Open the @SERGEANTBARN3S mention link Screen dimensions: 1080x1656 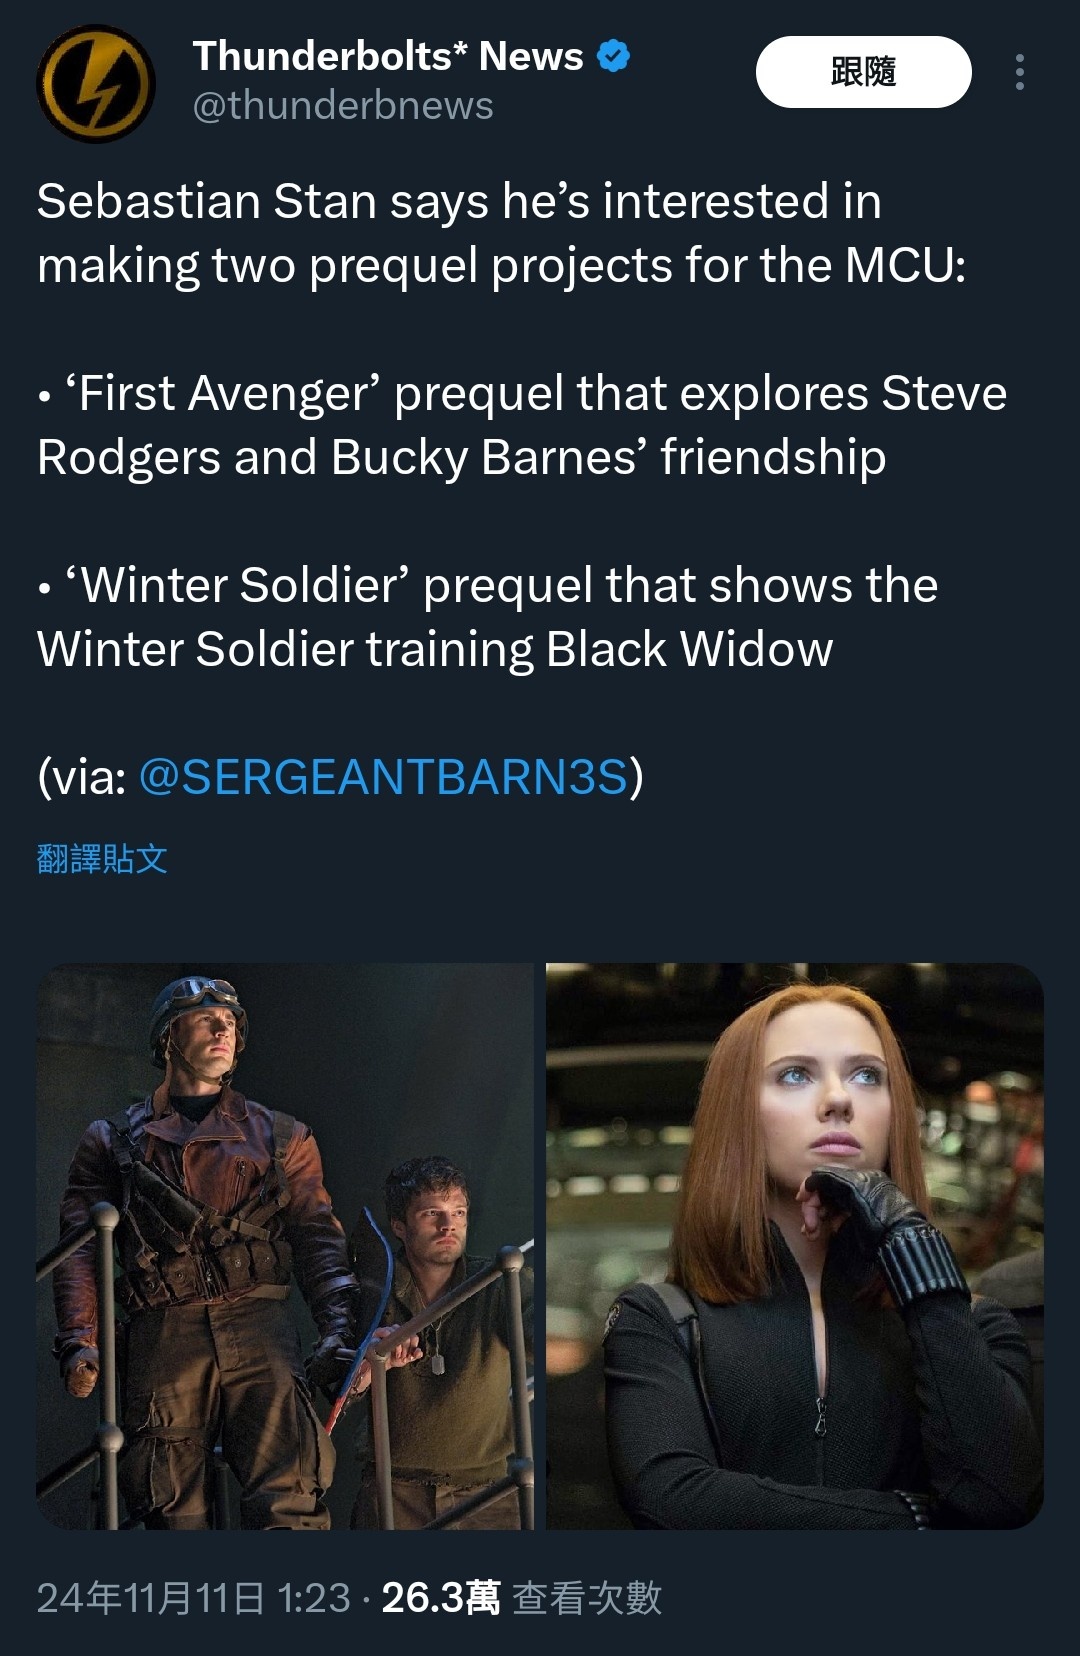383,777
